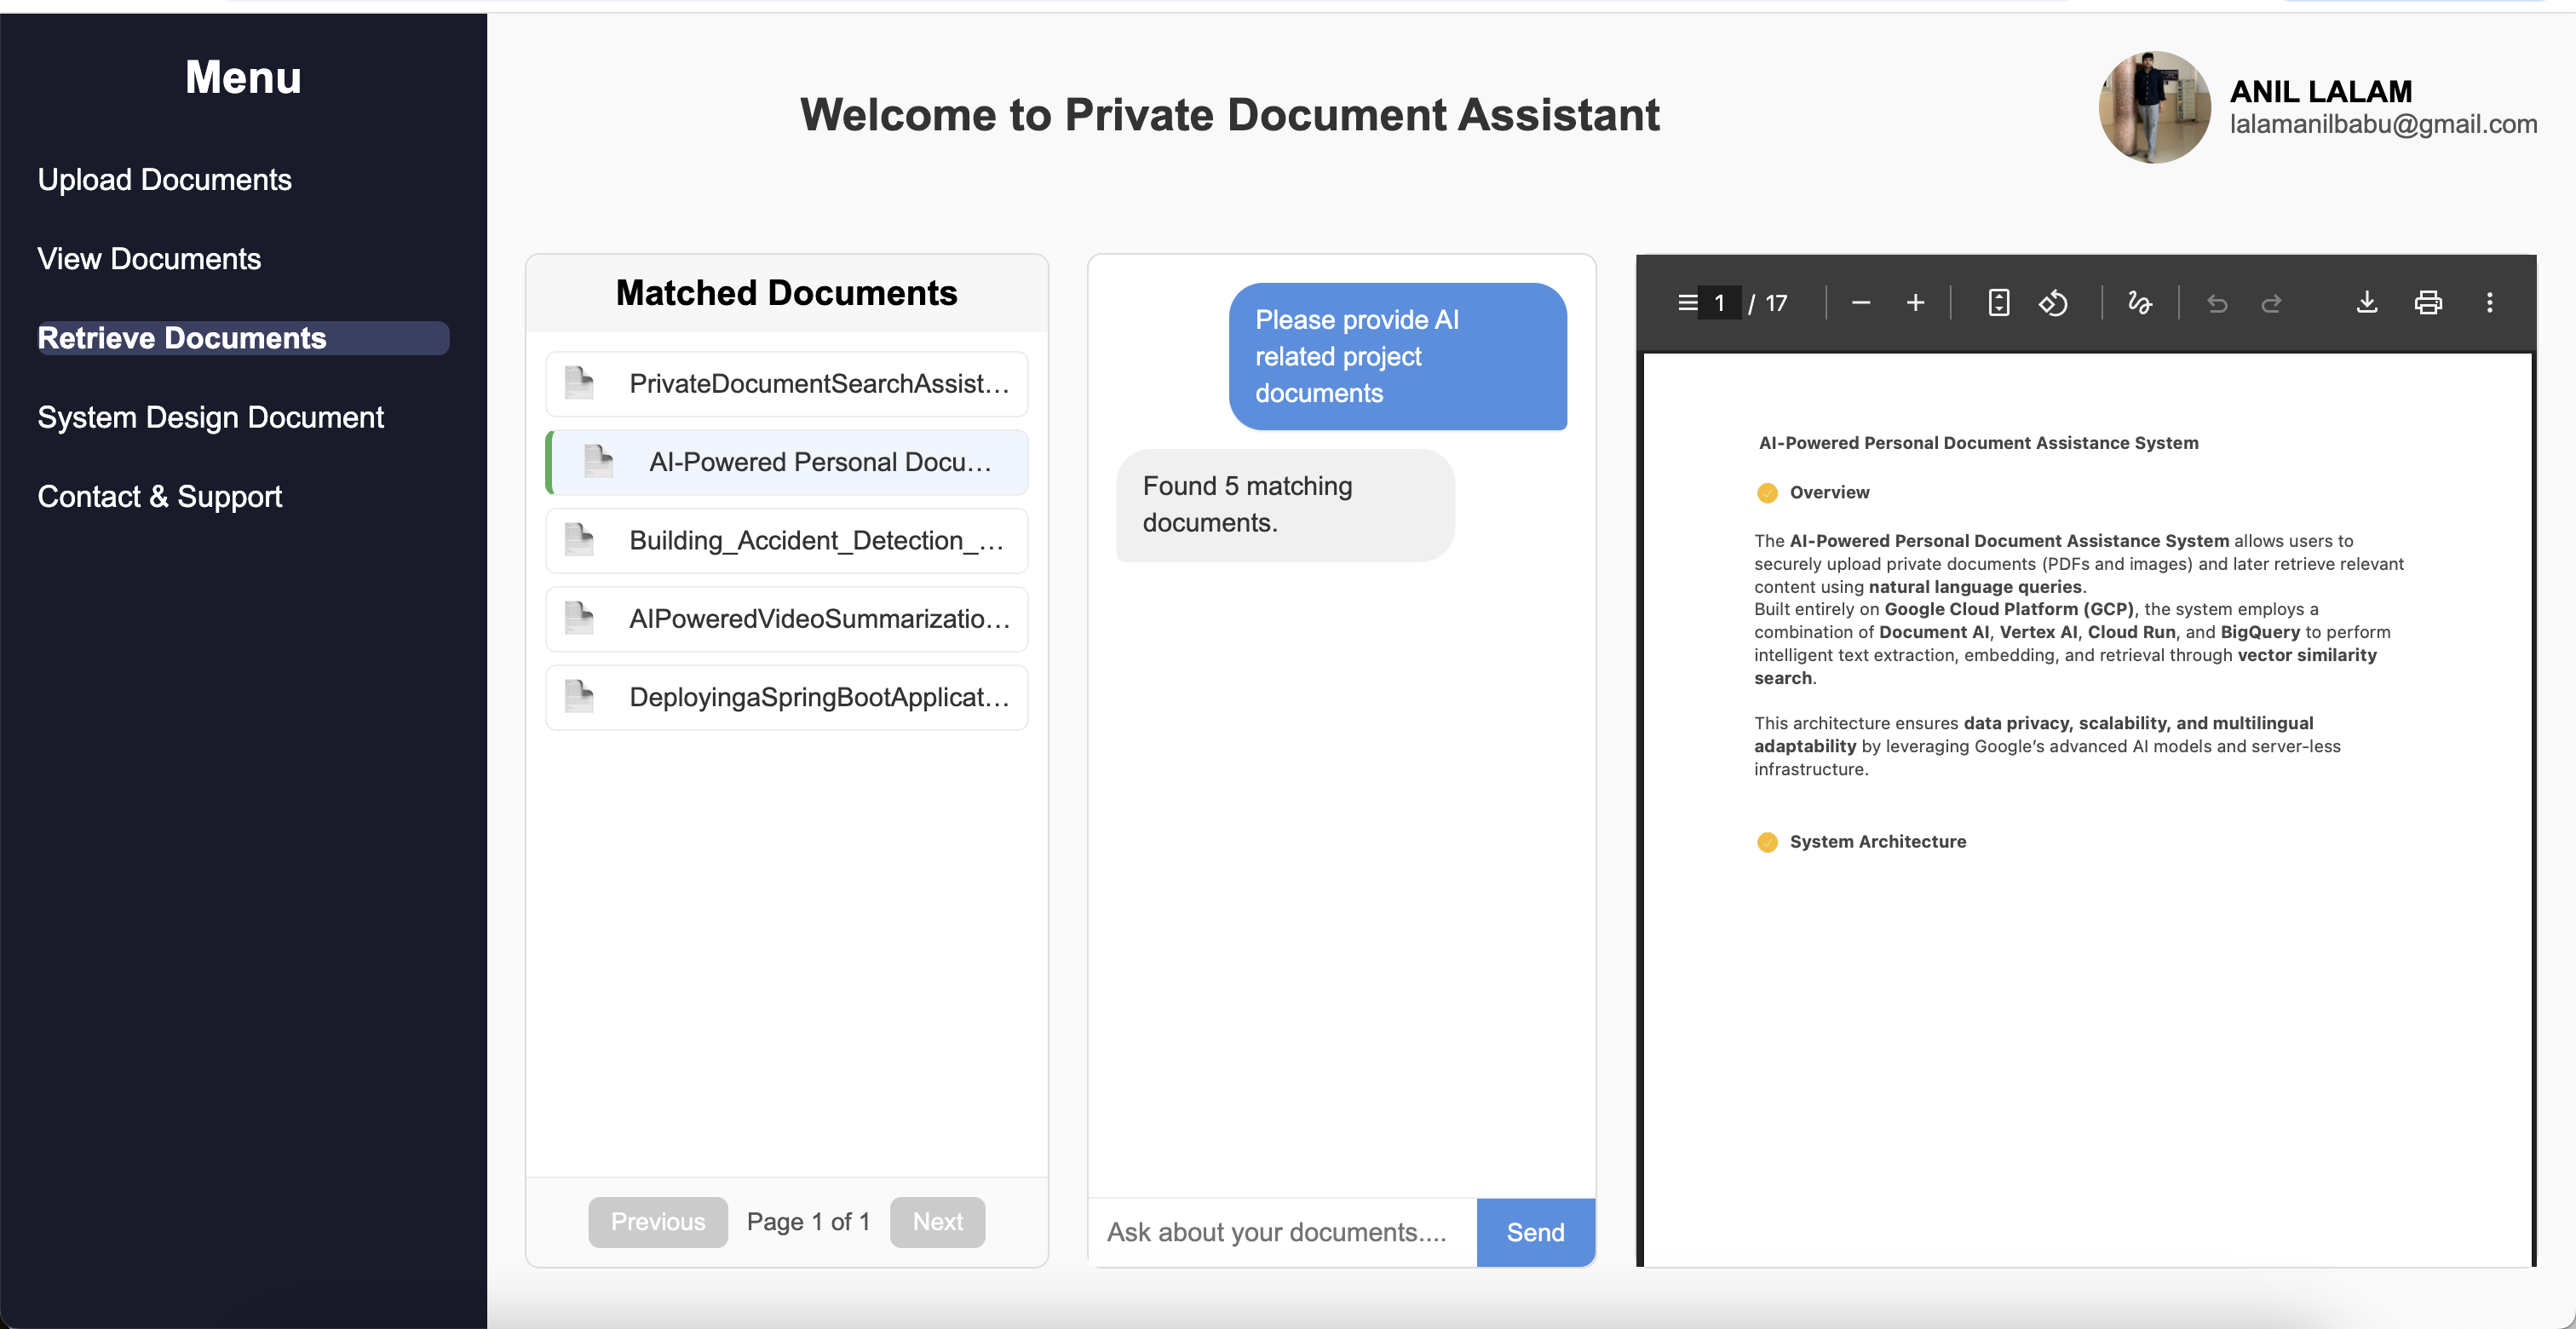Click the redo arrow in PDF toolbar

(x=2271, y=302)
